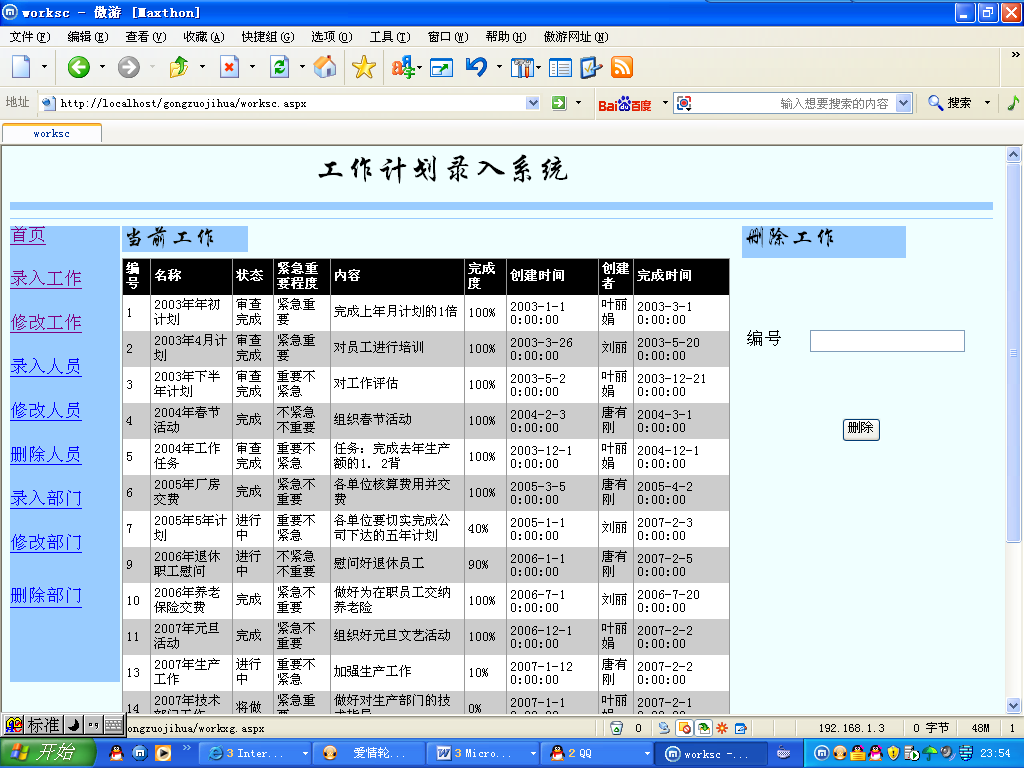Click the full-screen window toolbar icon

tap(441, 67)
